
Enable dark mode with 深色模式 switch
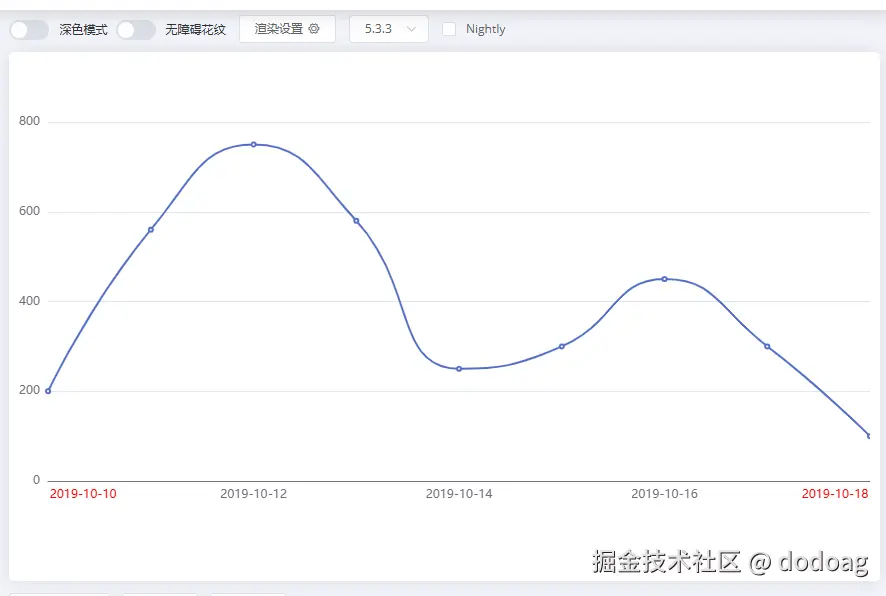pyautogui.click(x=27, y=29)
